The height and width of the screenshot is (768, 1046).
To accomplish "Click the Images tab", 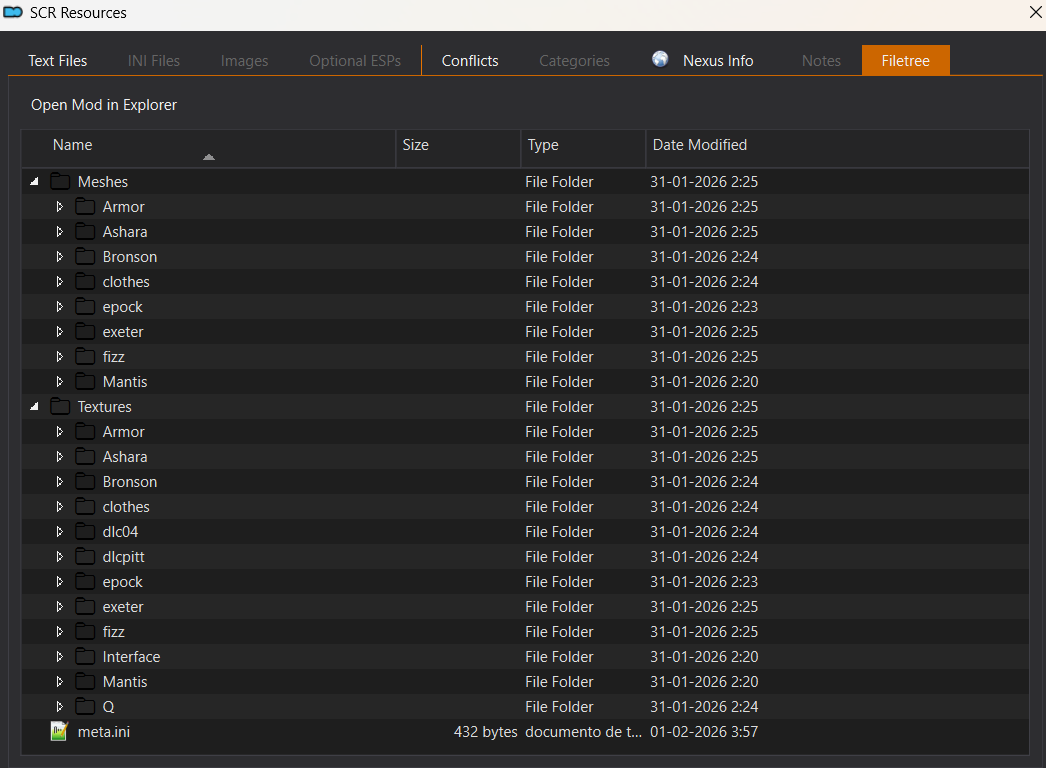I will [x=244, y=61].
